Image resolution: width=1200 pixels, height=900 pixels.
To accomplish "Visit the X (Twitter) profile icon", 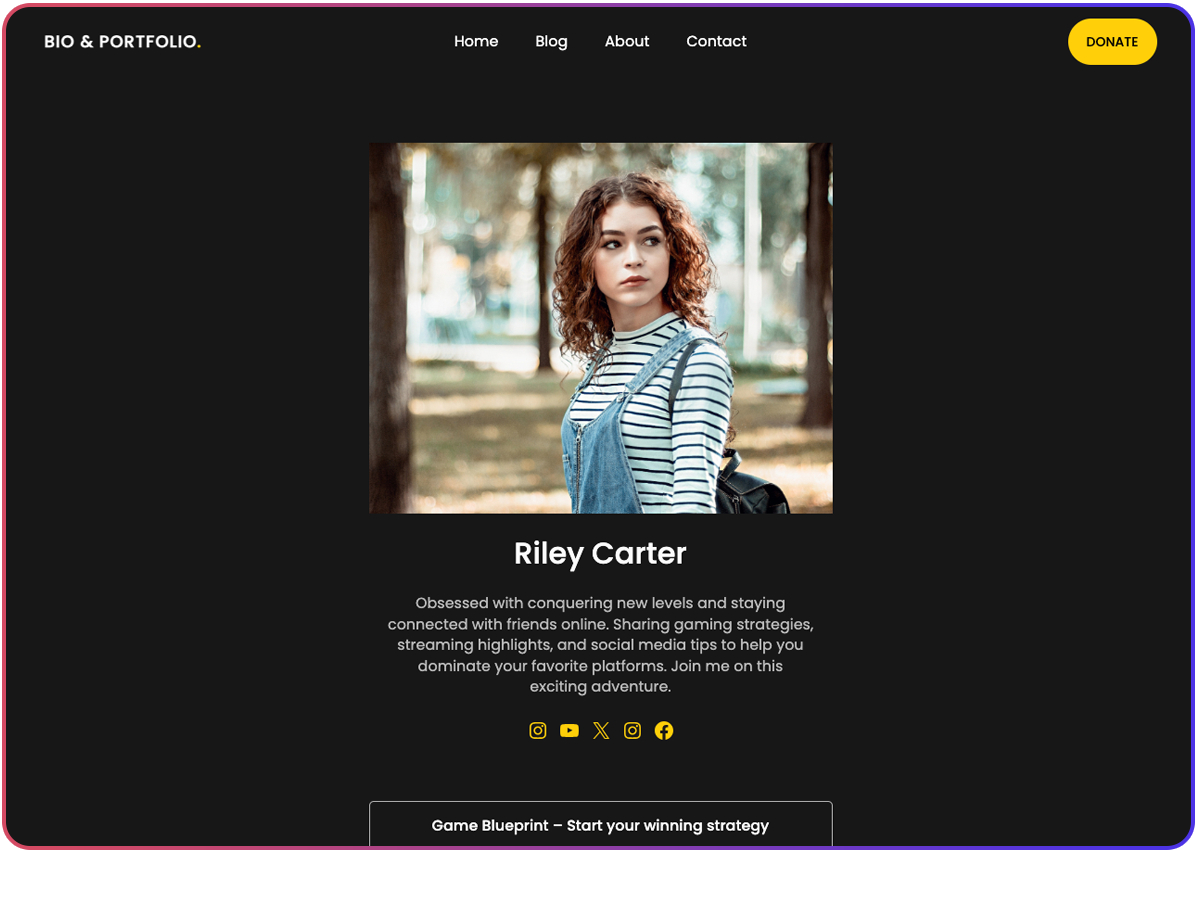I will tap(601, 731).
